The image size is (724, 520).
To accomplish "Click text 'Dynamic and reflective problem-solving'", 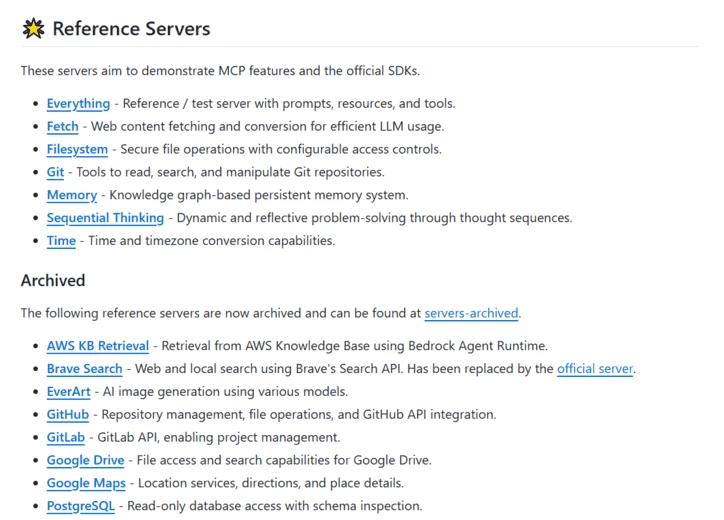I will (291, 218).
